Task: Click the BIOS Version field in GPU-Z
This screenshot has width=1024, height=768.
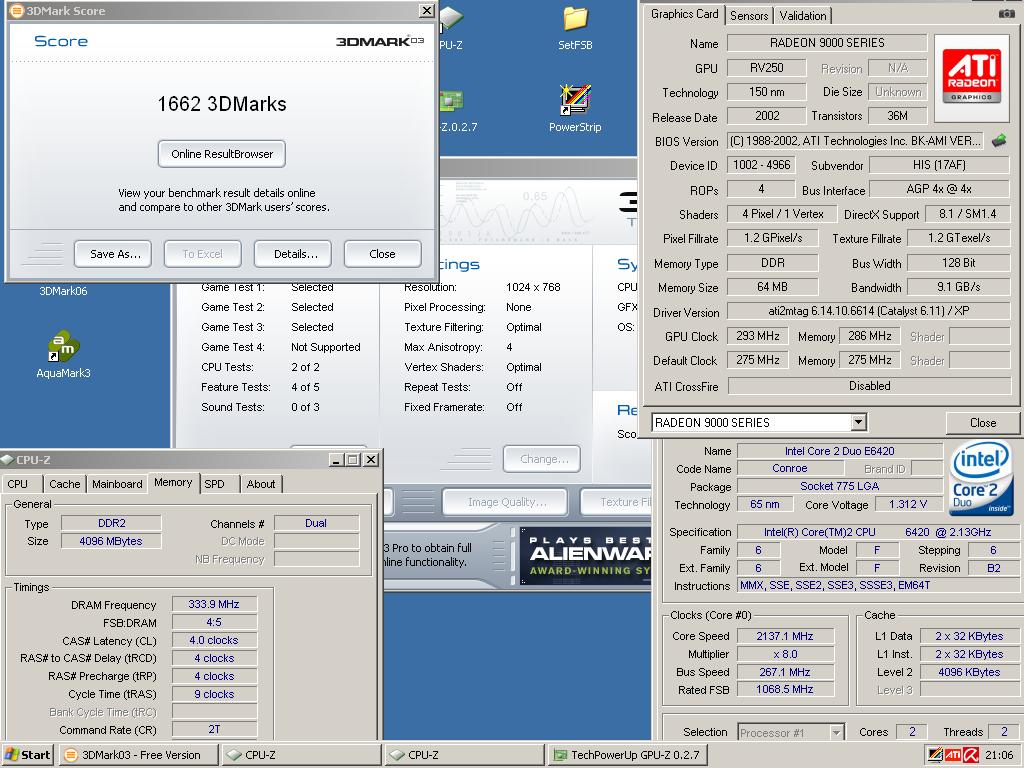Action: 856,141
